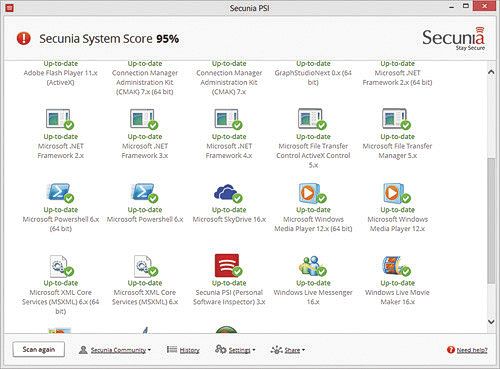Click the Secunia Stay Secure logo
Screen dimensions: 500x369
454,39
